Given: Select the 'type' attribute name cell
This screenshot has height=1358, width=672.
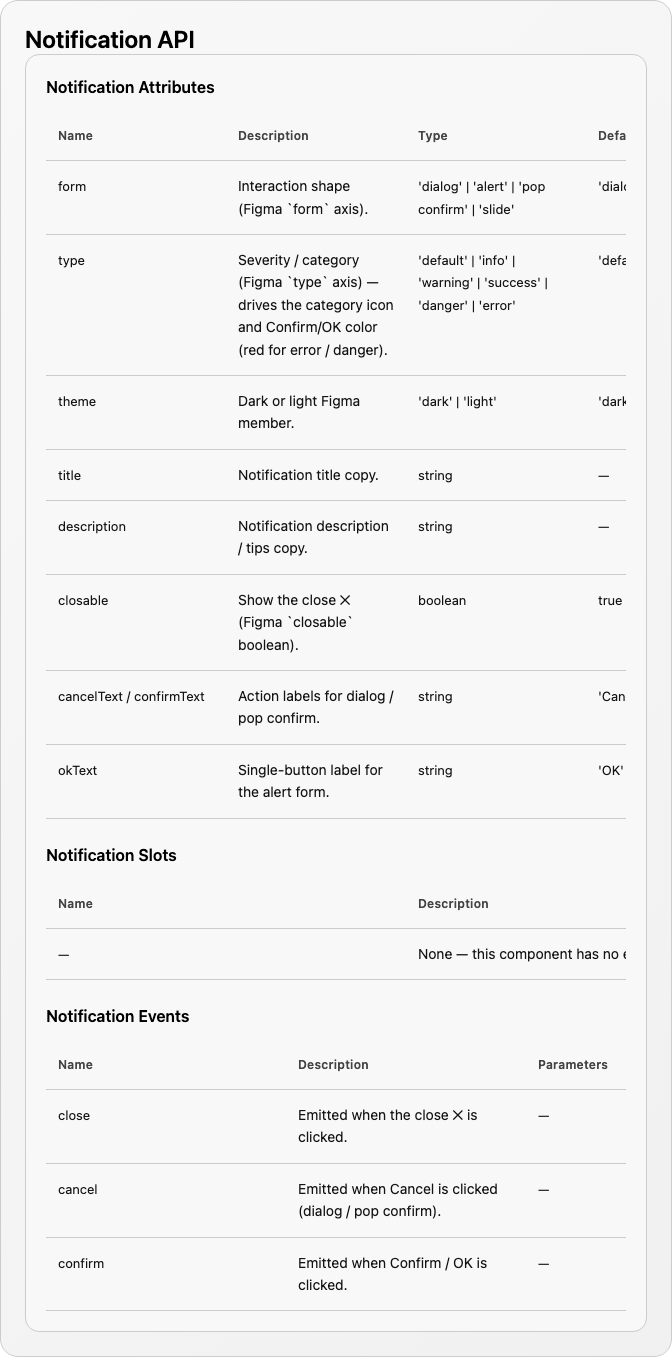Looking at the screenshot, I should coord(71,260).
